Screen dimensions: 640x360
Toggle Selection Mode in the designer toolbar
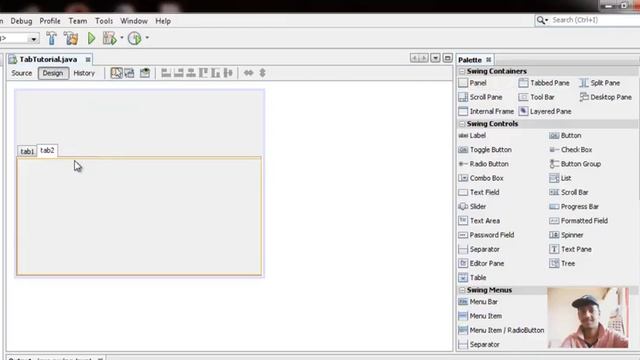(116, 73)
